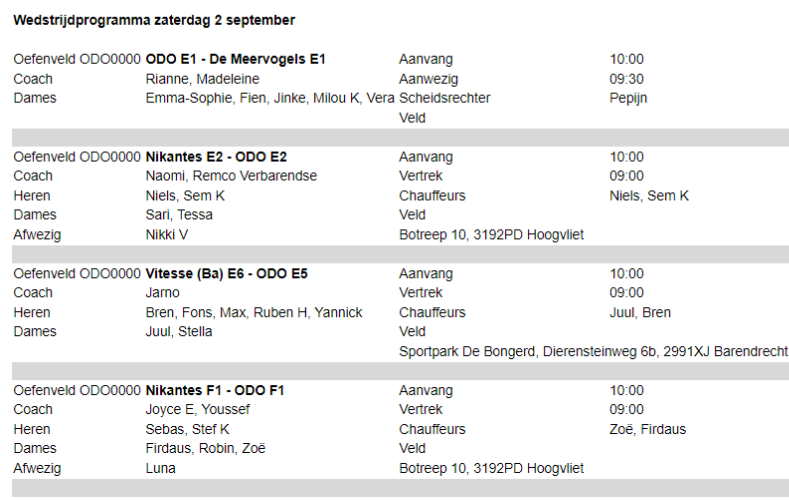Select match title 'Nikantes E2 - ODO E2'
Screen dimensions: 789x501
pos(217,157)
